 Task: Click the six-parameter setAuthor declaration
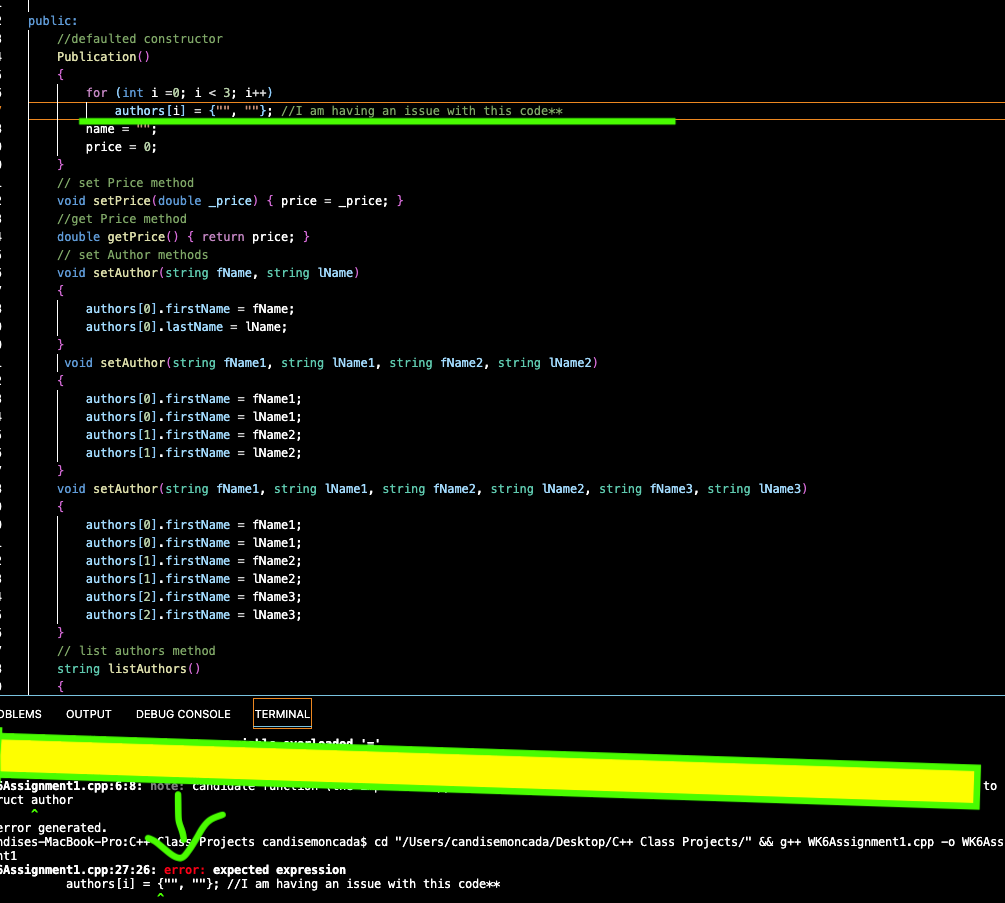pos(432,488)
